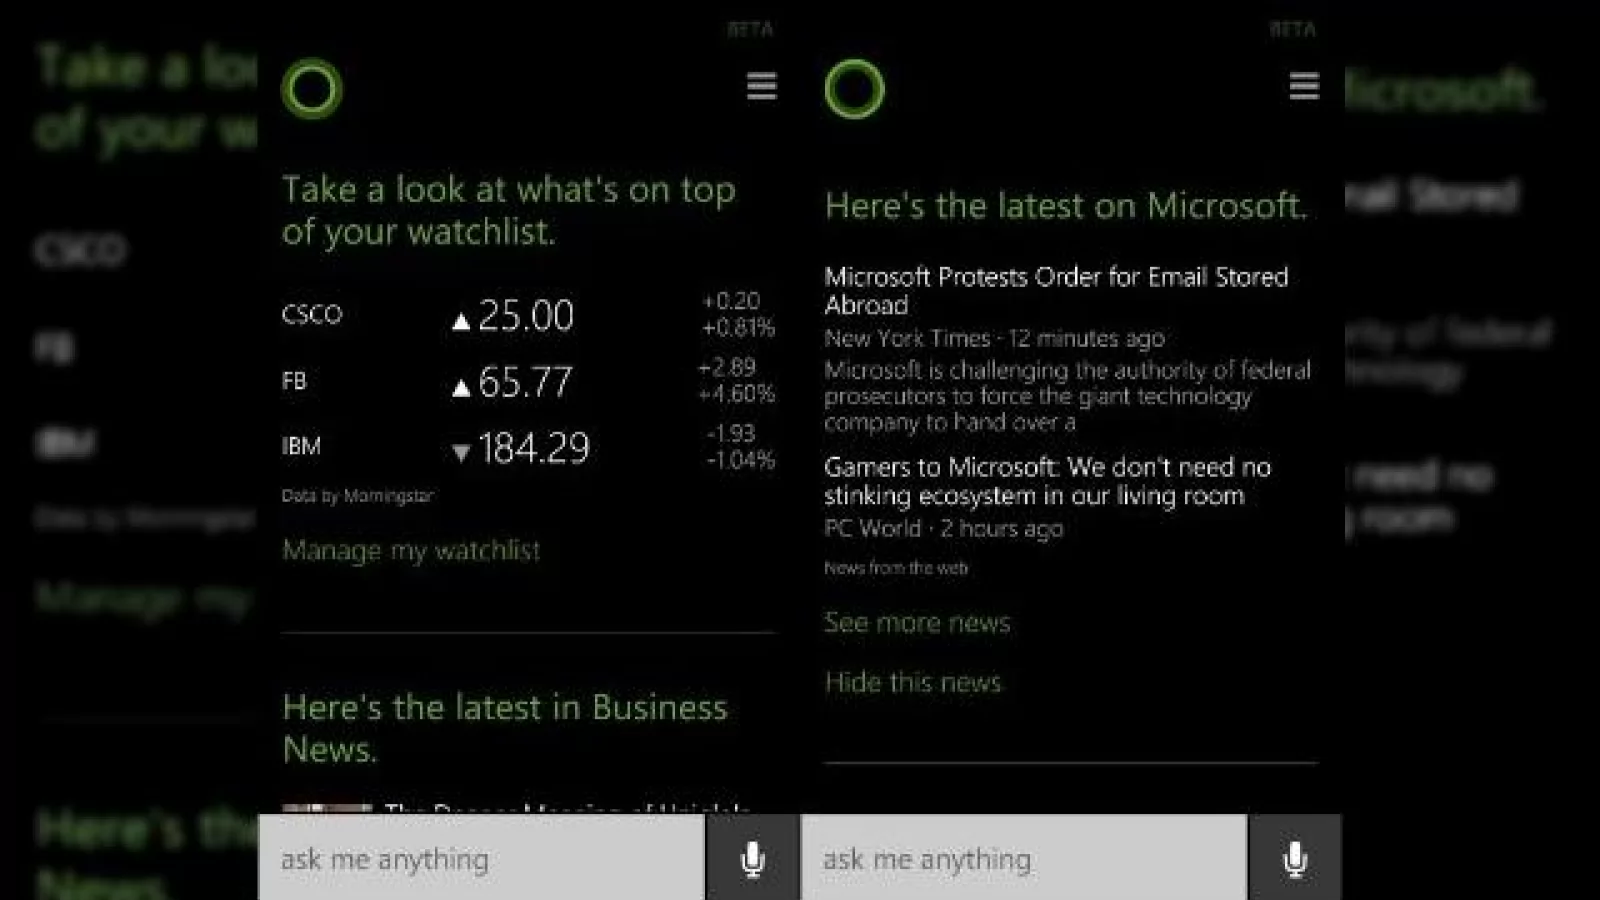Click 'Here's the latest in Business News' heading
The image size is (1600, 900).
(x=505, y=728)
